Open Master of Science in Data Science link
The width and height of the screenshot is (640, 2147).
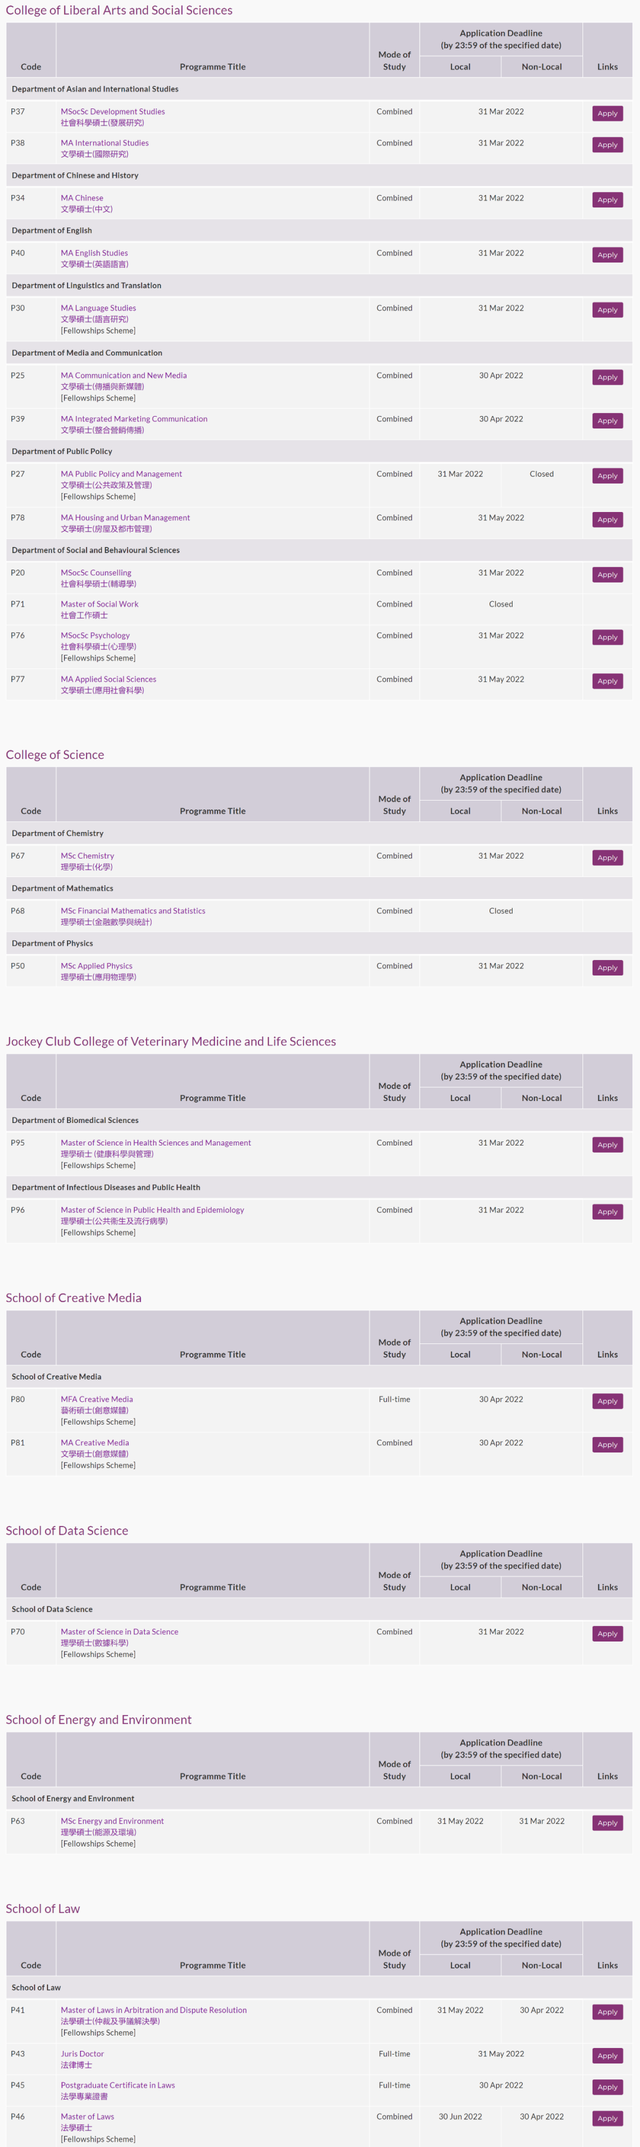(x=120, y=1632)
